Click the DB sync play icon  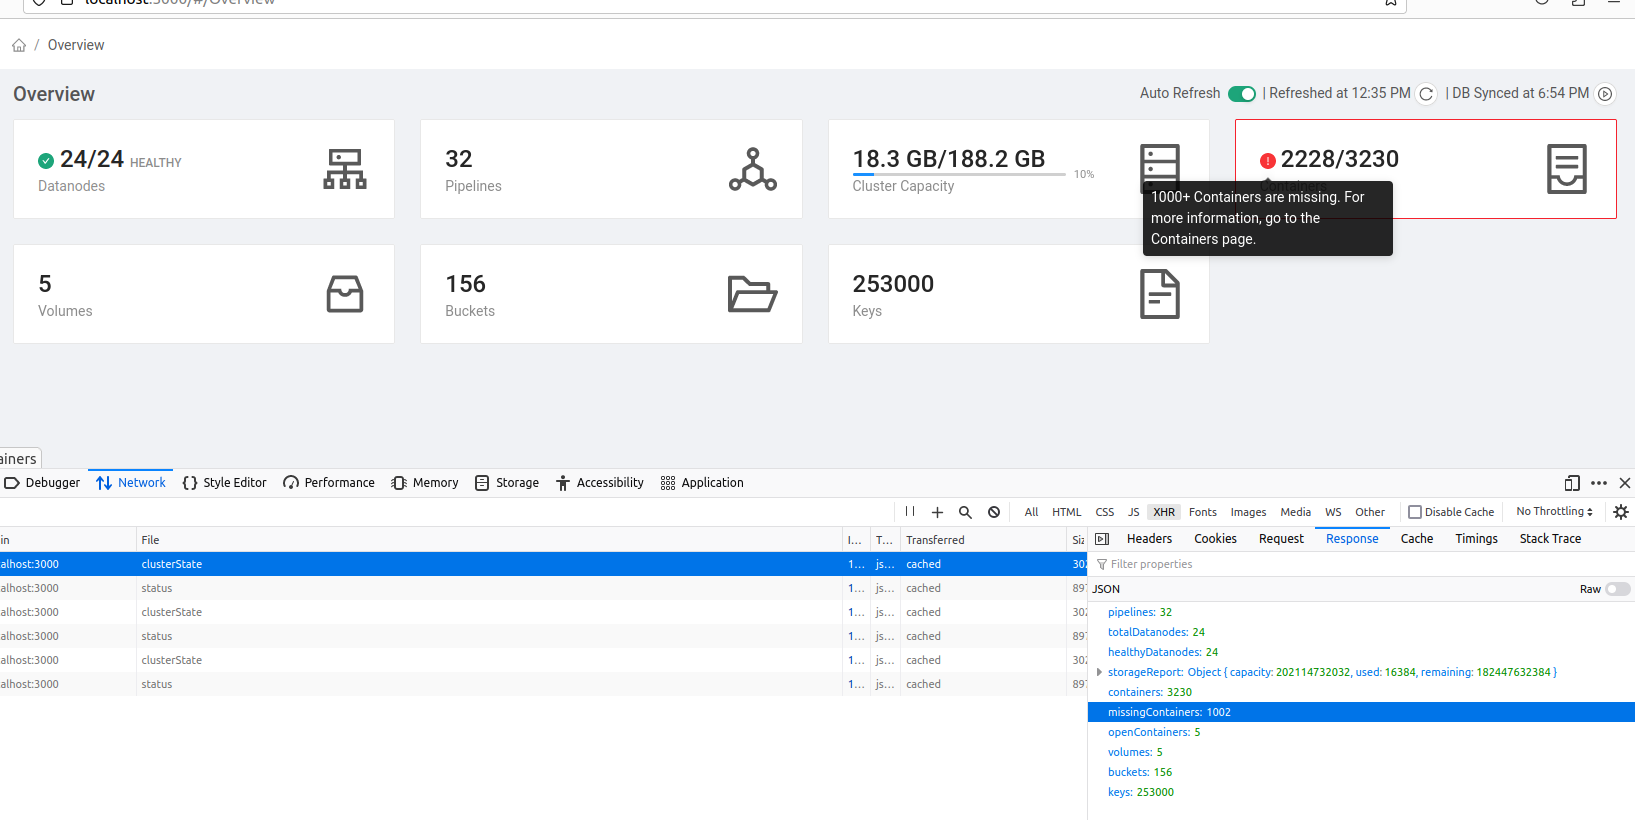1605,94
